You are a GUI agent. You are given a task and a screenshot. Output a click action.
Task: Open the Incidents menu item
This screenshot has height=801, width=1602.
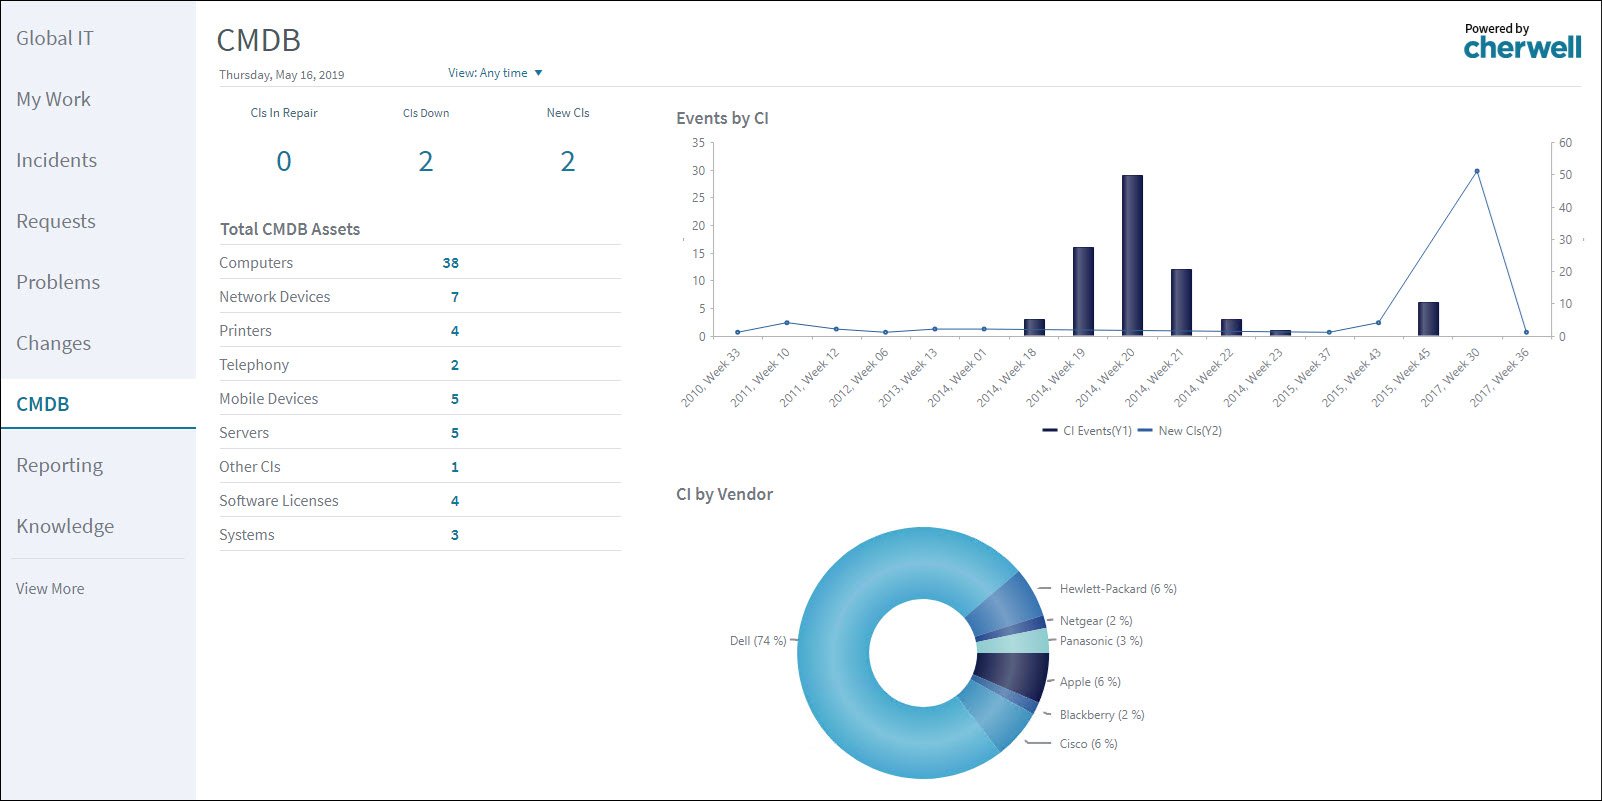[56, 160]
